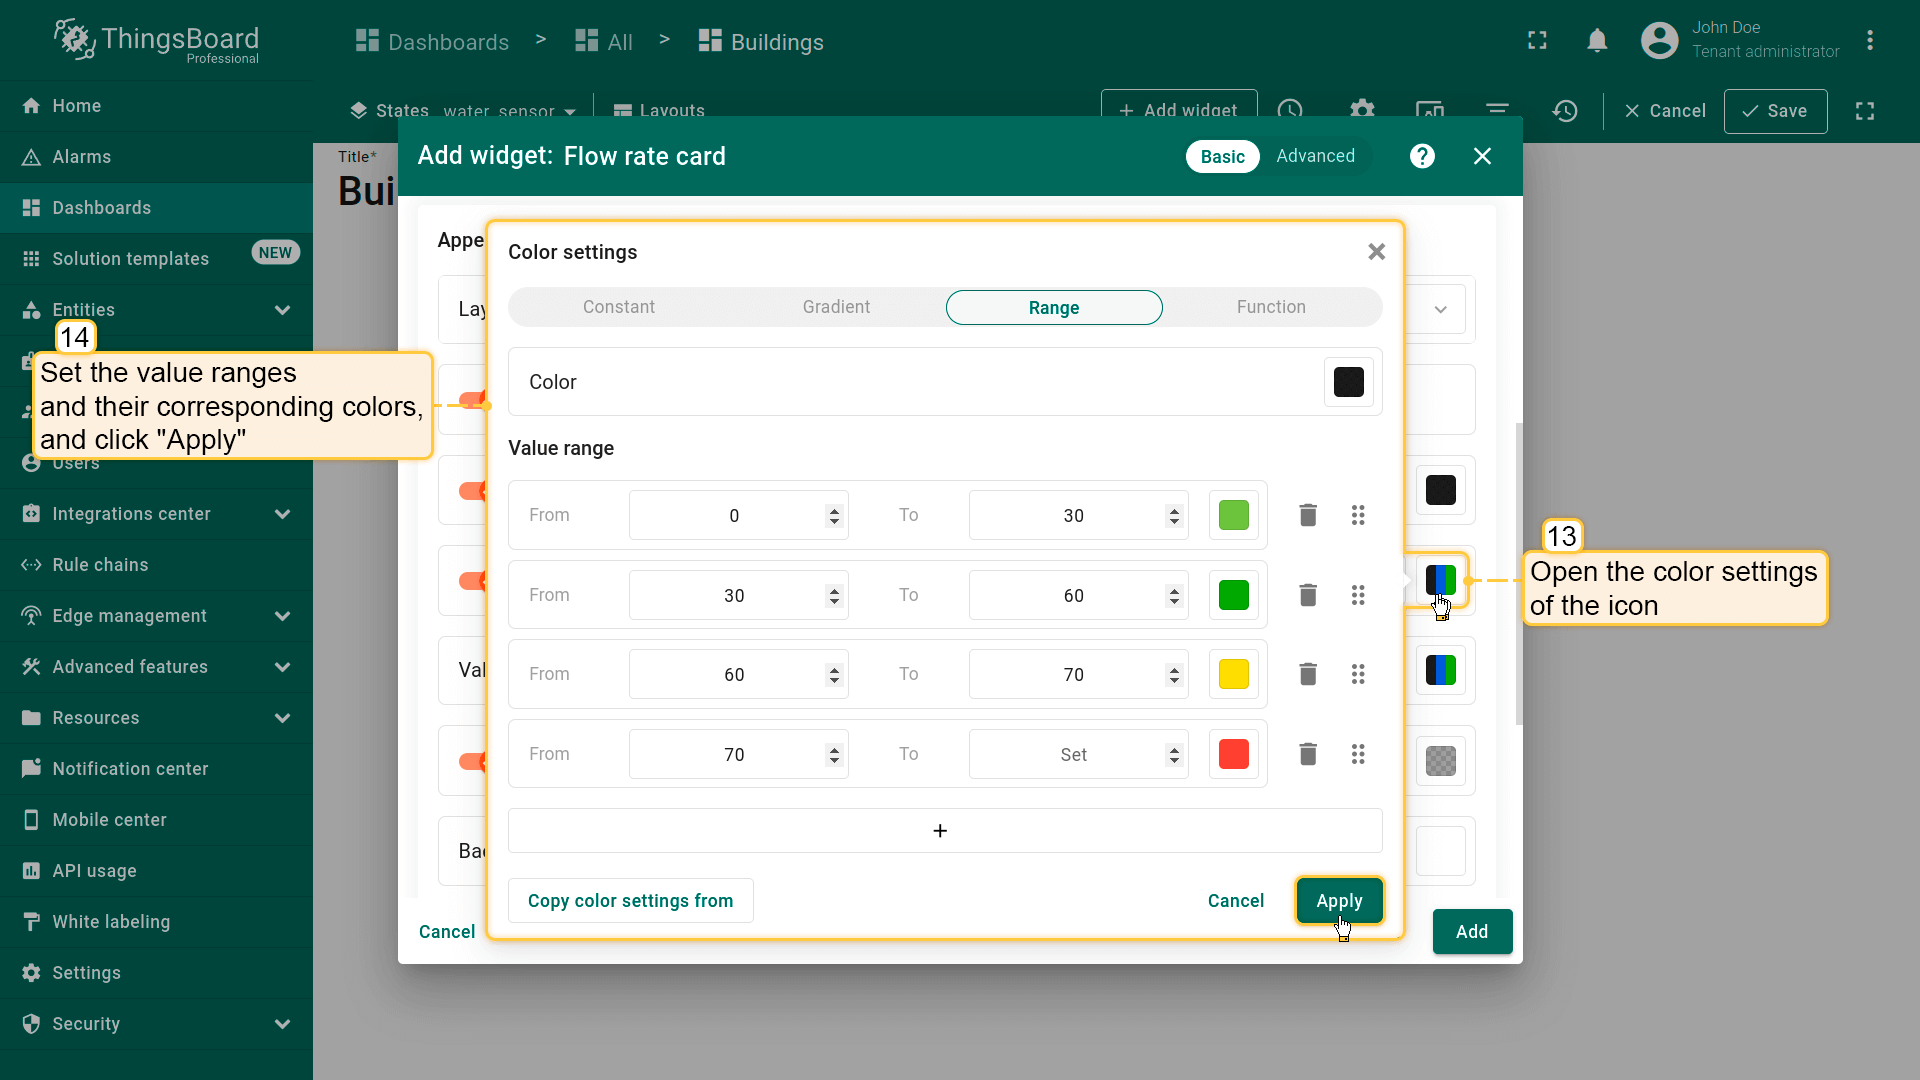Go to Rule chains in the sidebar
This screenshot has height=1080, width=1920.
[100, 565]
